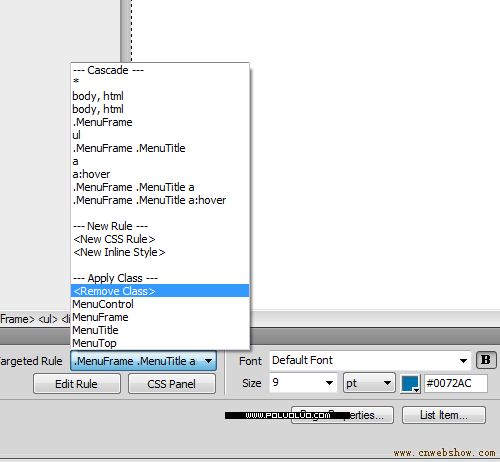Click the List Item button
Screen dimensions: 500x462
(x=444, y=415)
